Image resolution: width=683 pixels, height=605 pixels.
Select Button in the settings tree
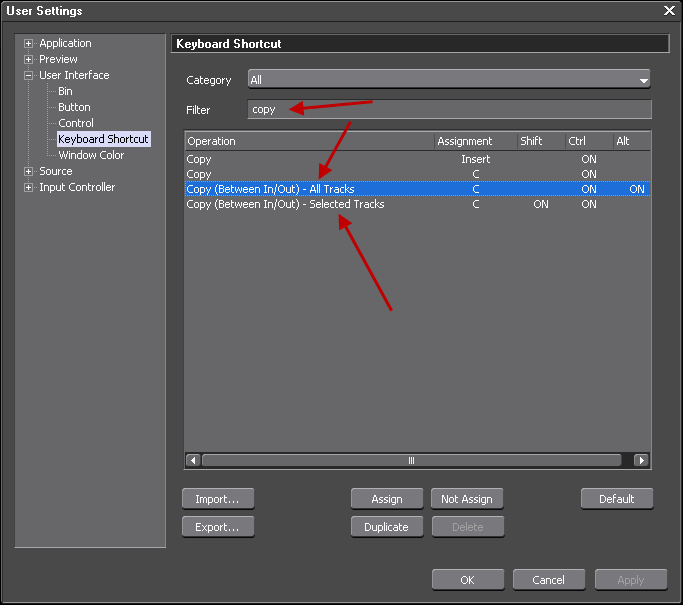pyautogui.click(x=74, y=107)
